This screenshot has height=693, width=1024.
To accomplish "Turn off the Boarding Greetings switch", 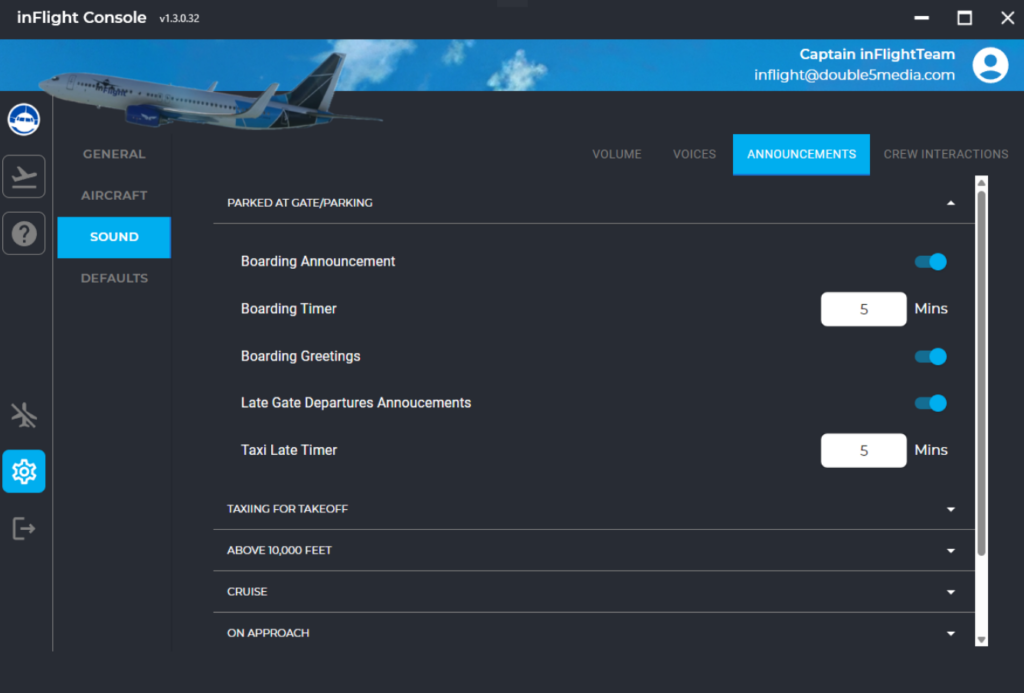I will pyautogui.click(x=930, y=357).
